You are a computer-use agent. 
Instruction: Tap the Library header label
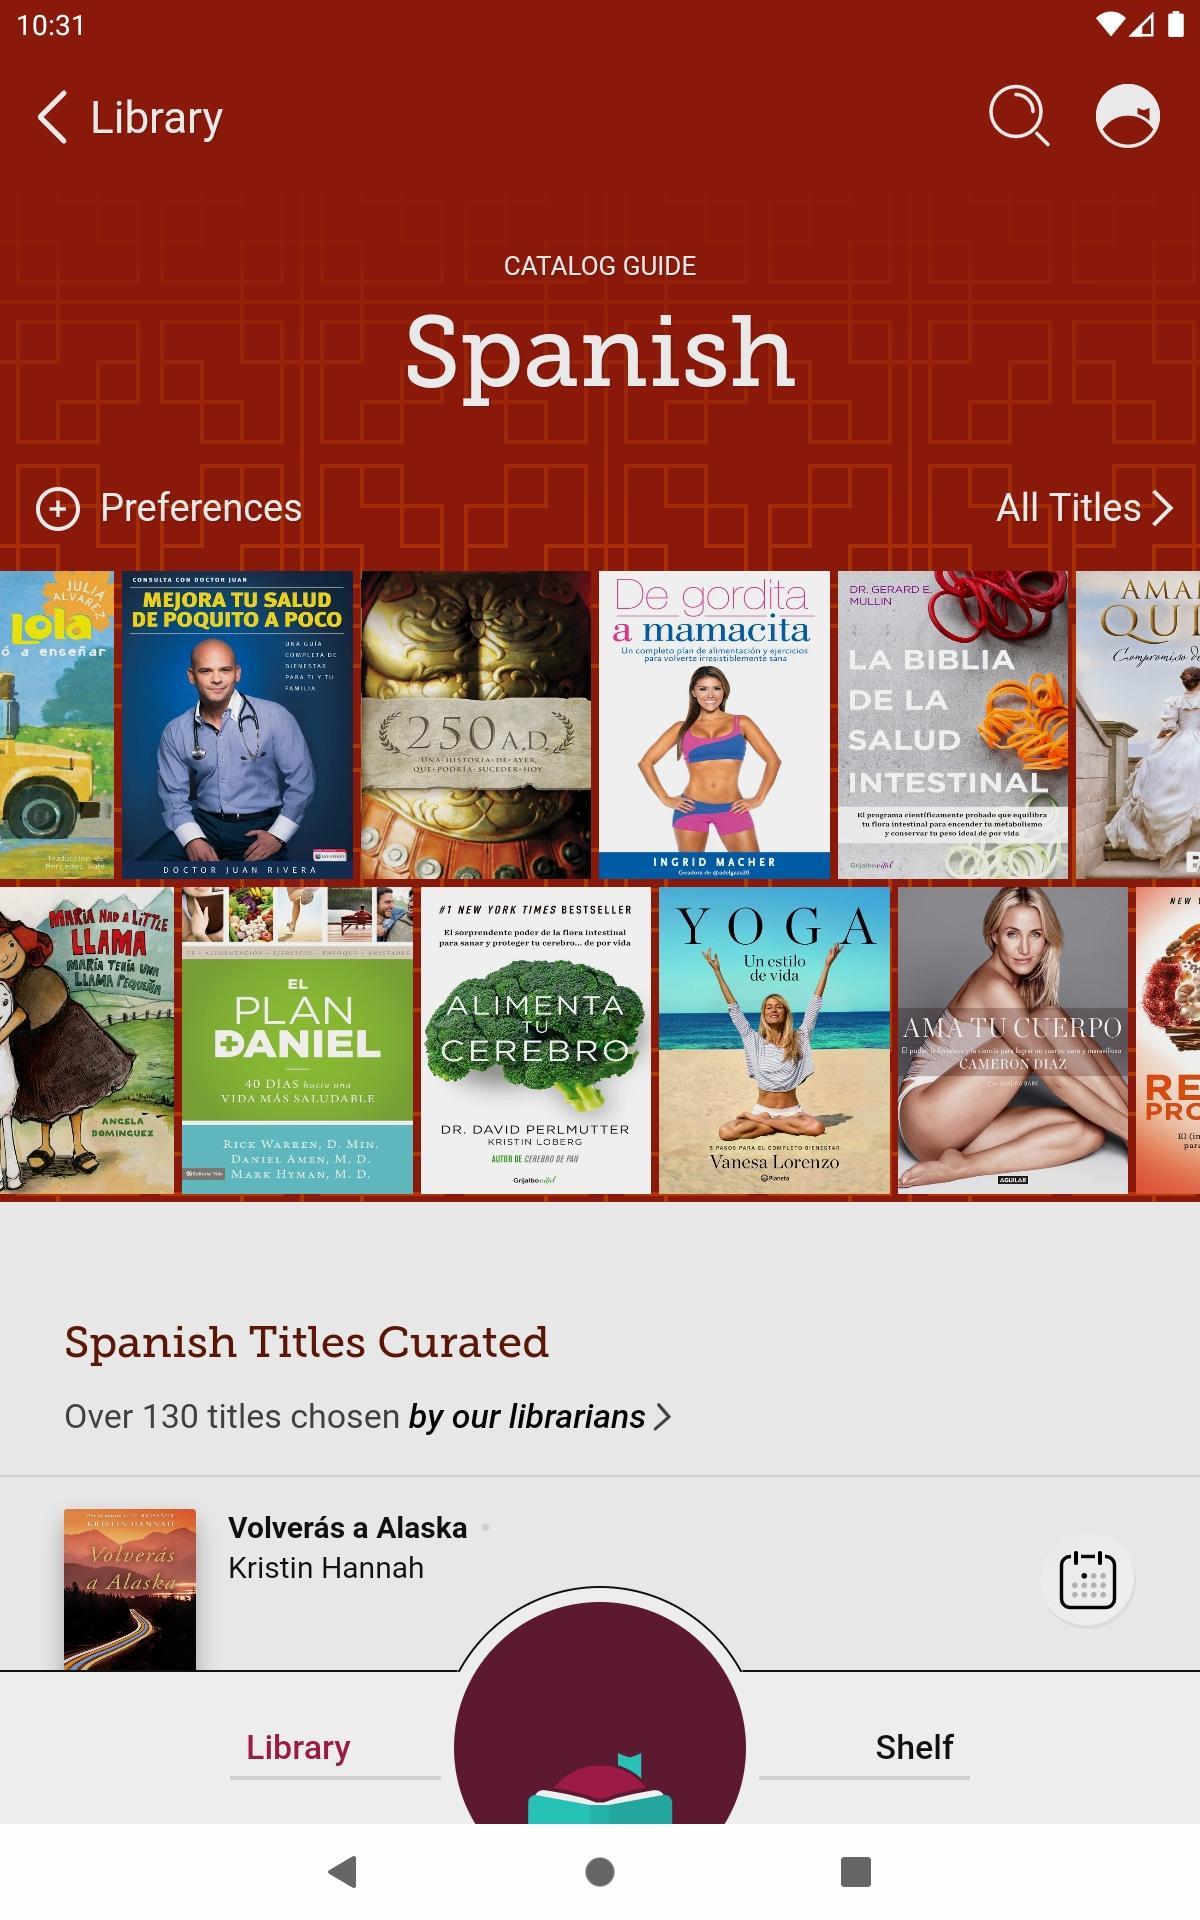[157, 117]
